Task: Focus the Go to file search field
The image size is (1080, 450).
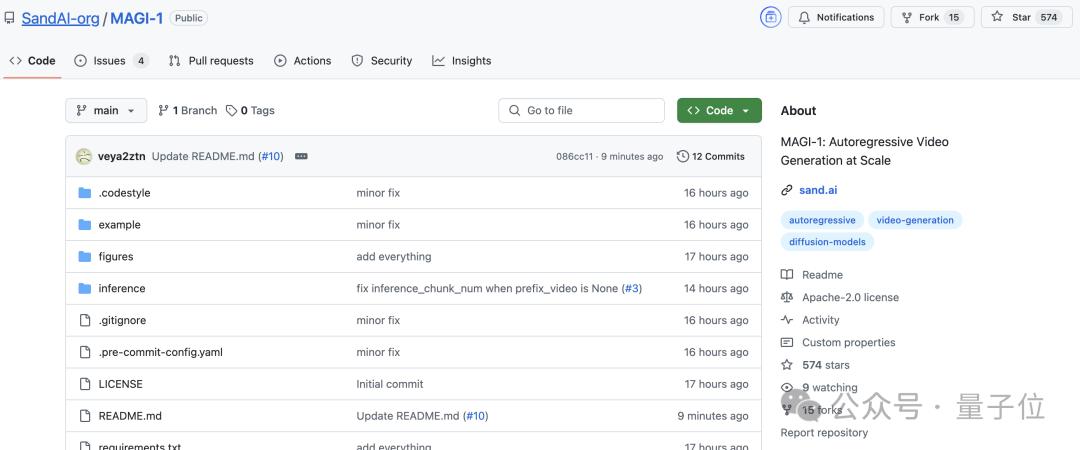Action: (581, 110)
